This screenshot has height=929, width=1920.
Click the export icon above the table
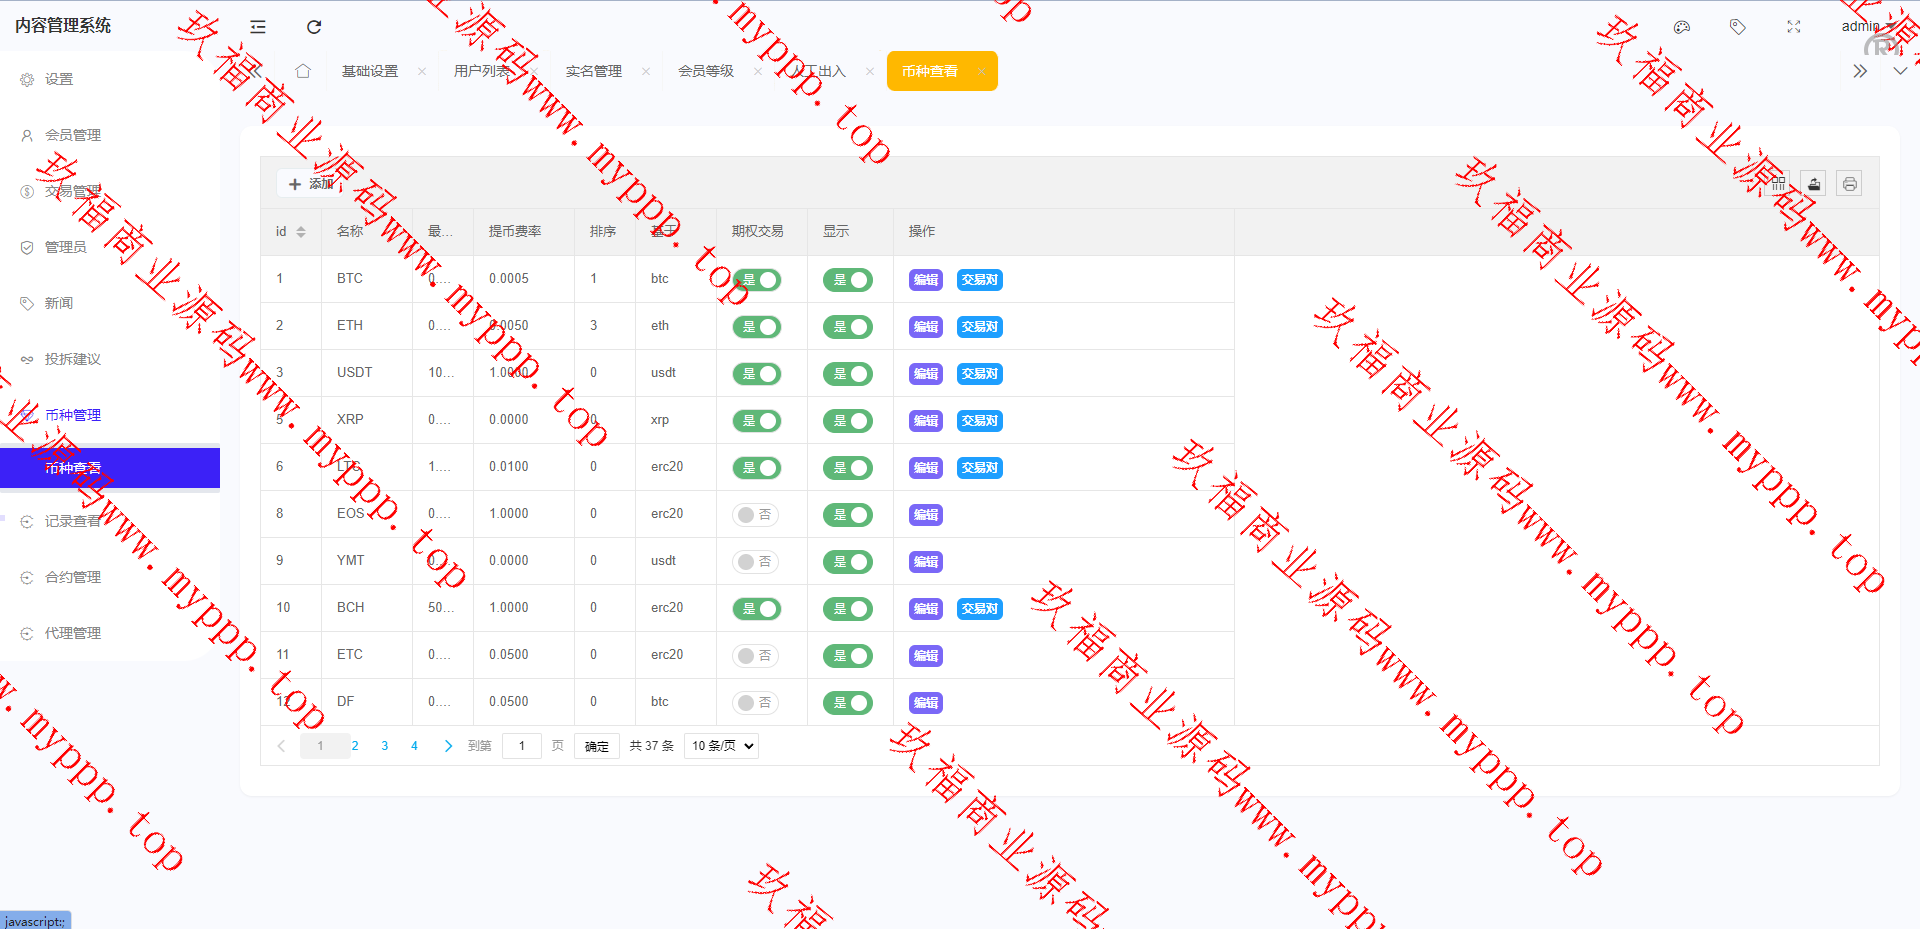coord(1814,184)
